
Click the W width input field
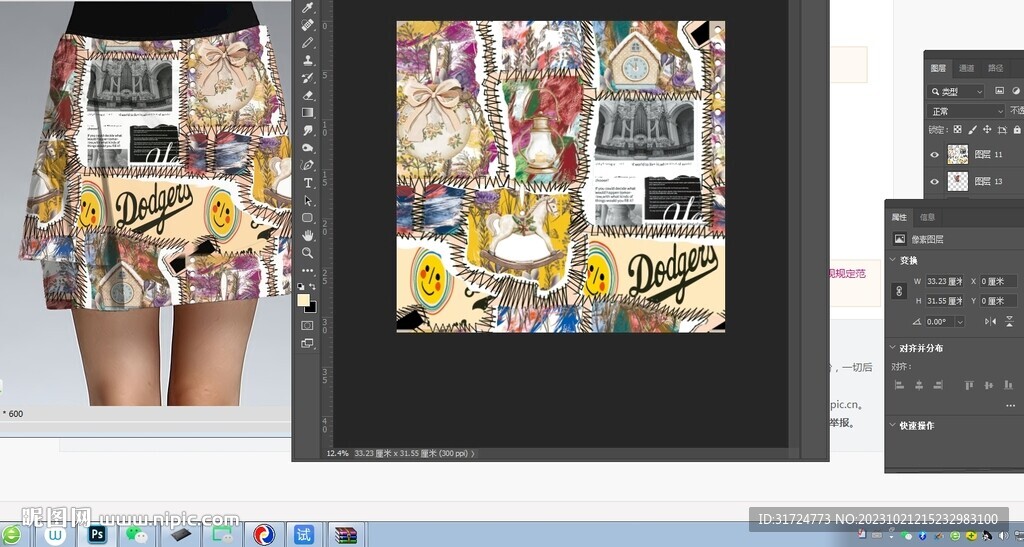click(942, 281)
